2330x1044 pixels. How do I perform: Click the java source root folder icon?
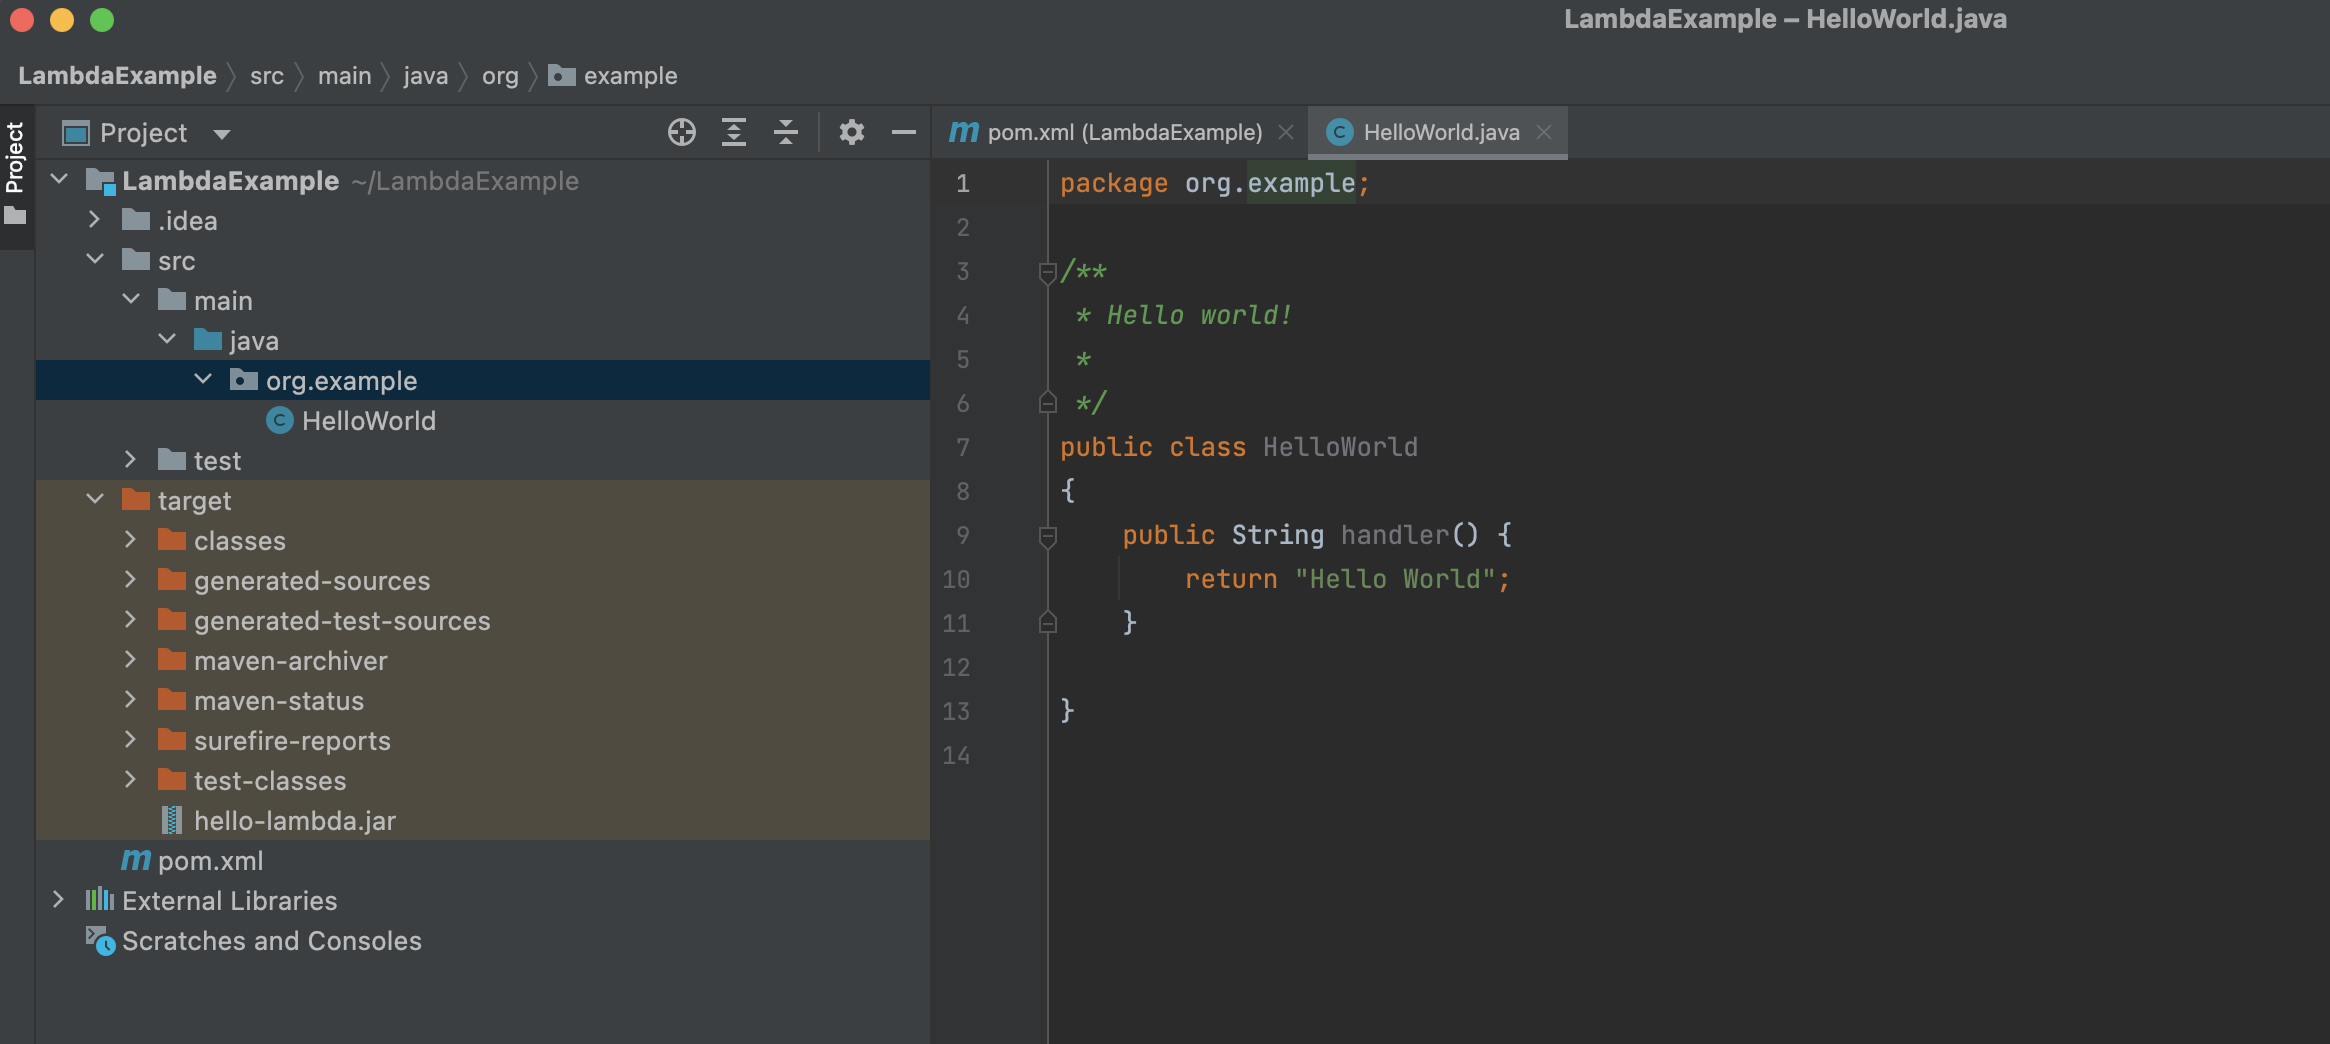tap(208, 340)
